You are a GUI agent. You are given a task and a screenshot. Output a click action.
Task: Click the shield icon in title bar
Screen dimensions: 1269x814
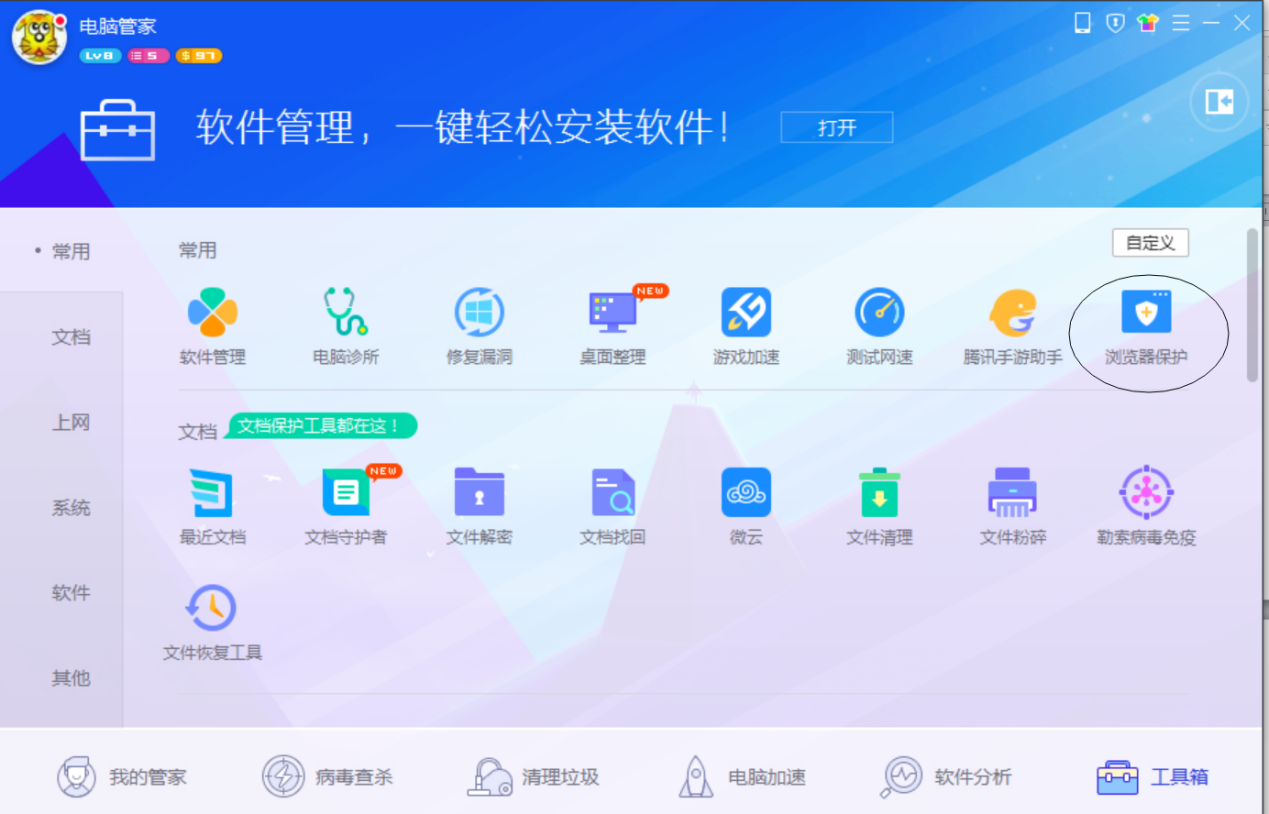pyautogui.click(x=1115, y=23)
